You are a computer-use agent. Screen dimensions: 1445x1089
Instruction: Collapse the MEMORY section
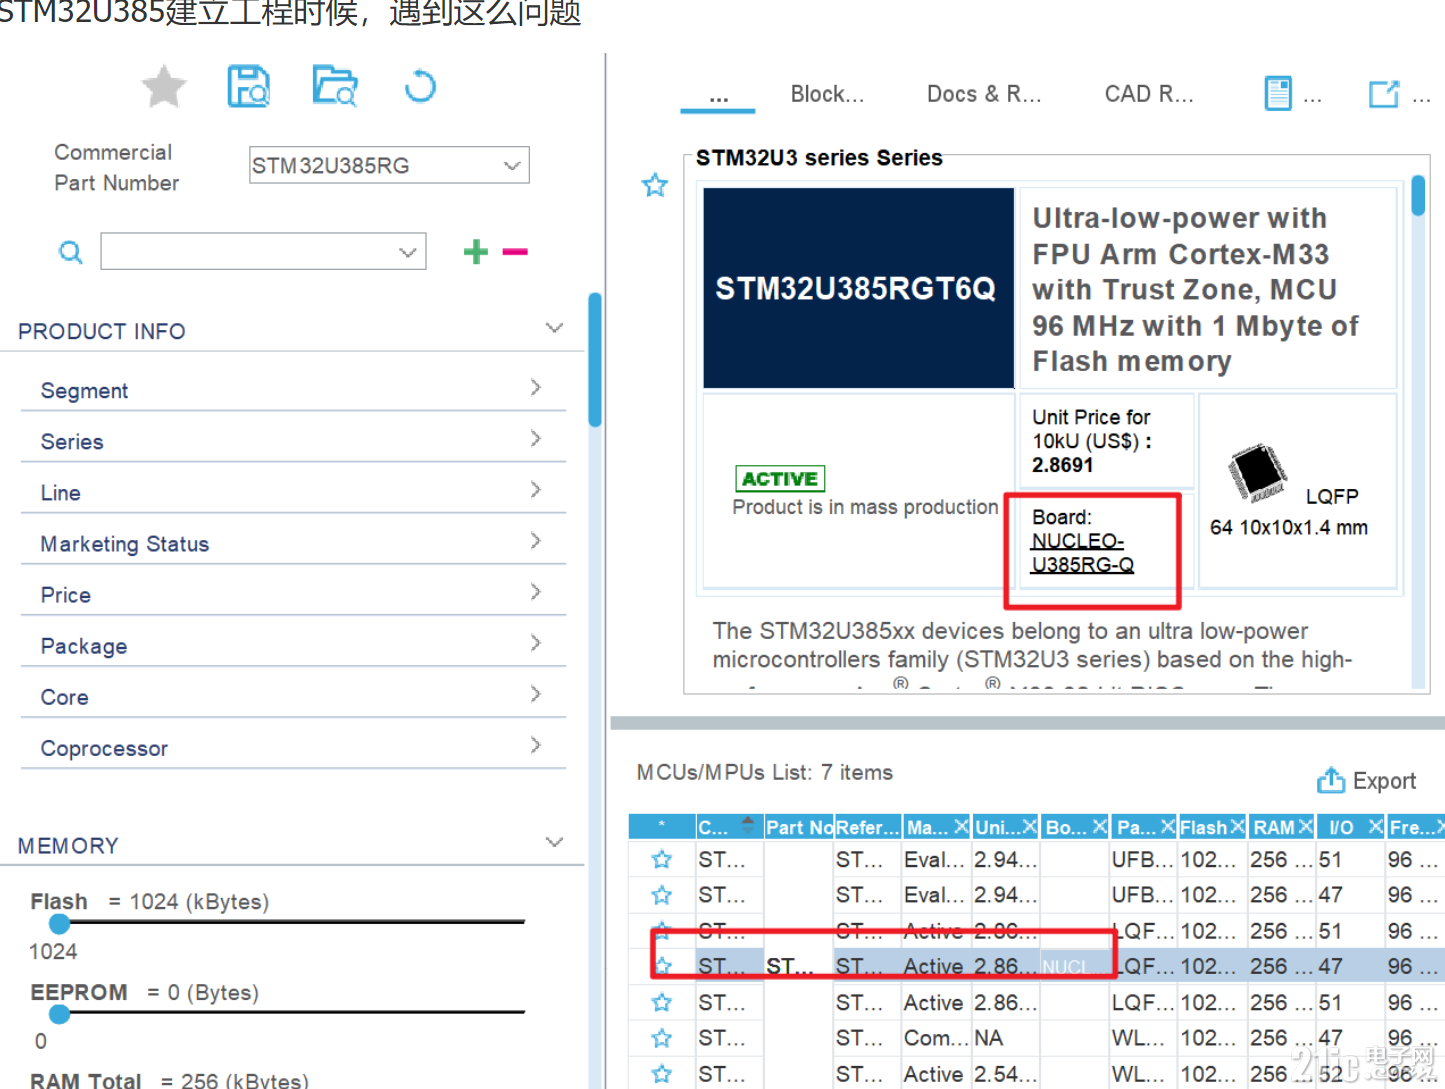click(x=554, y=842)
